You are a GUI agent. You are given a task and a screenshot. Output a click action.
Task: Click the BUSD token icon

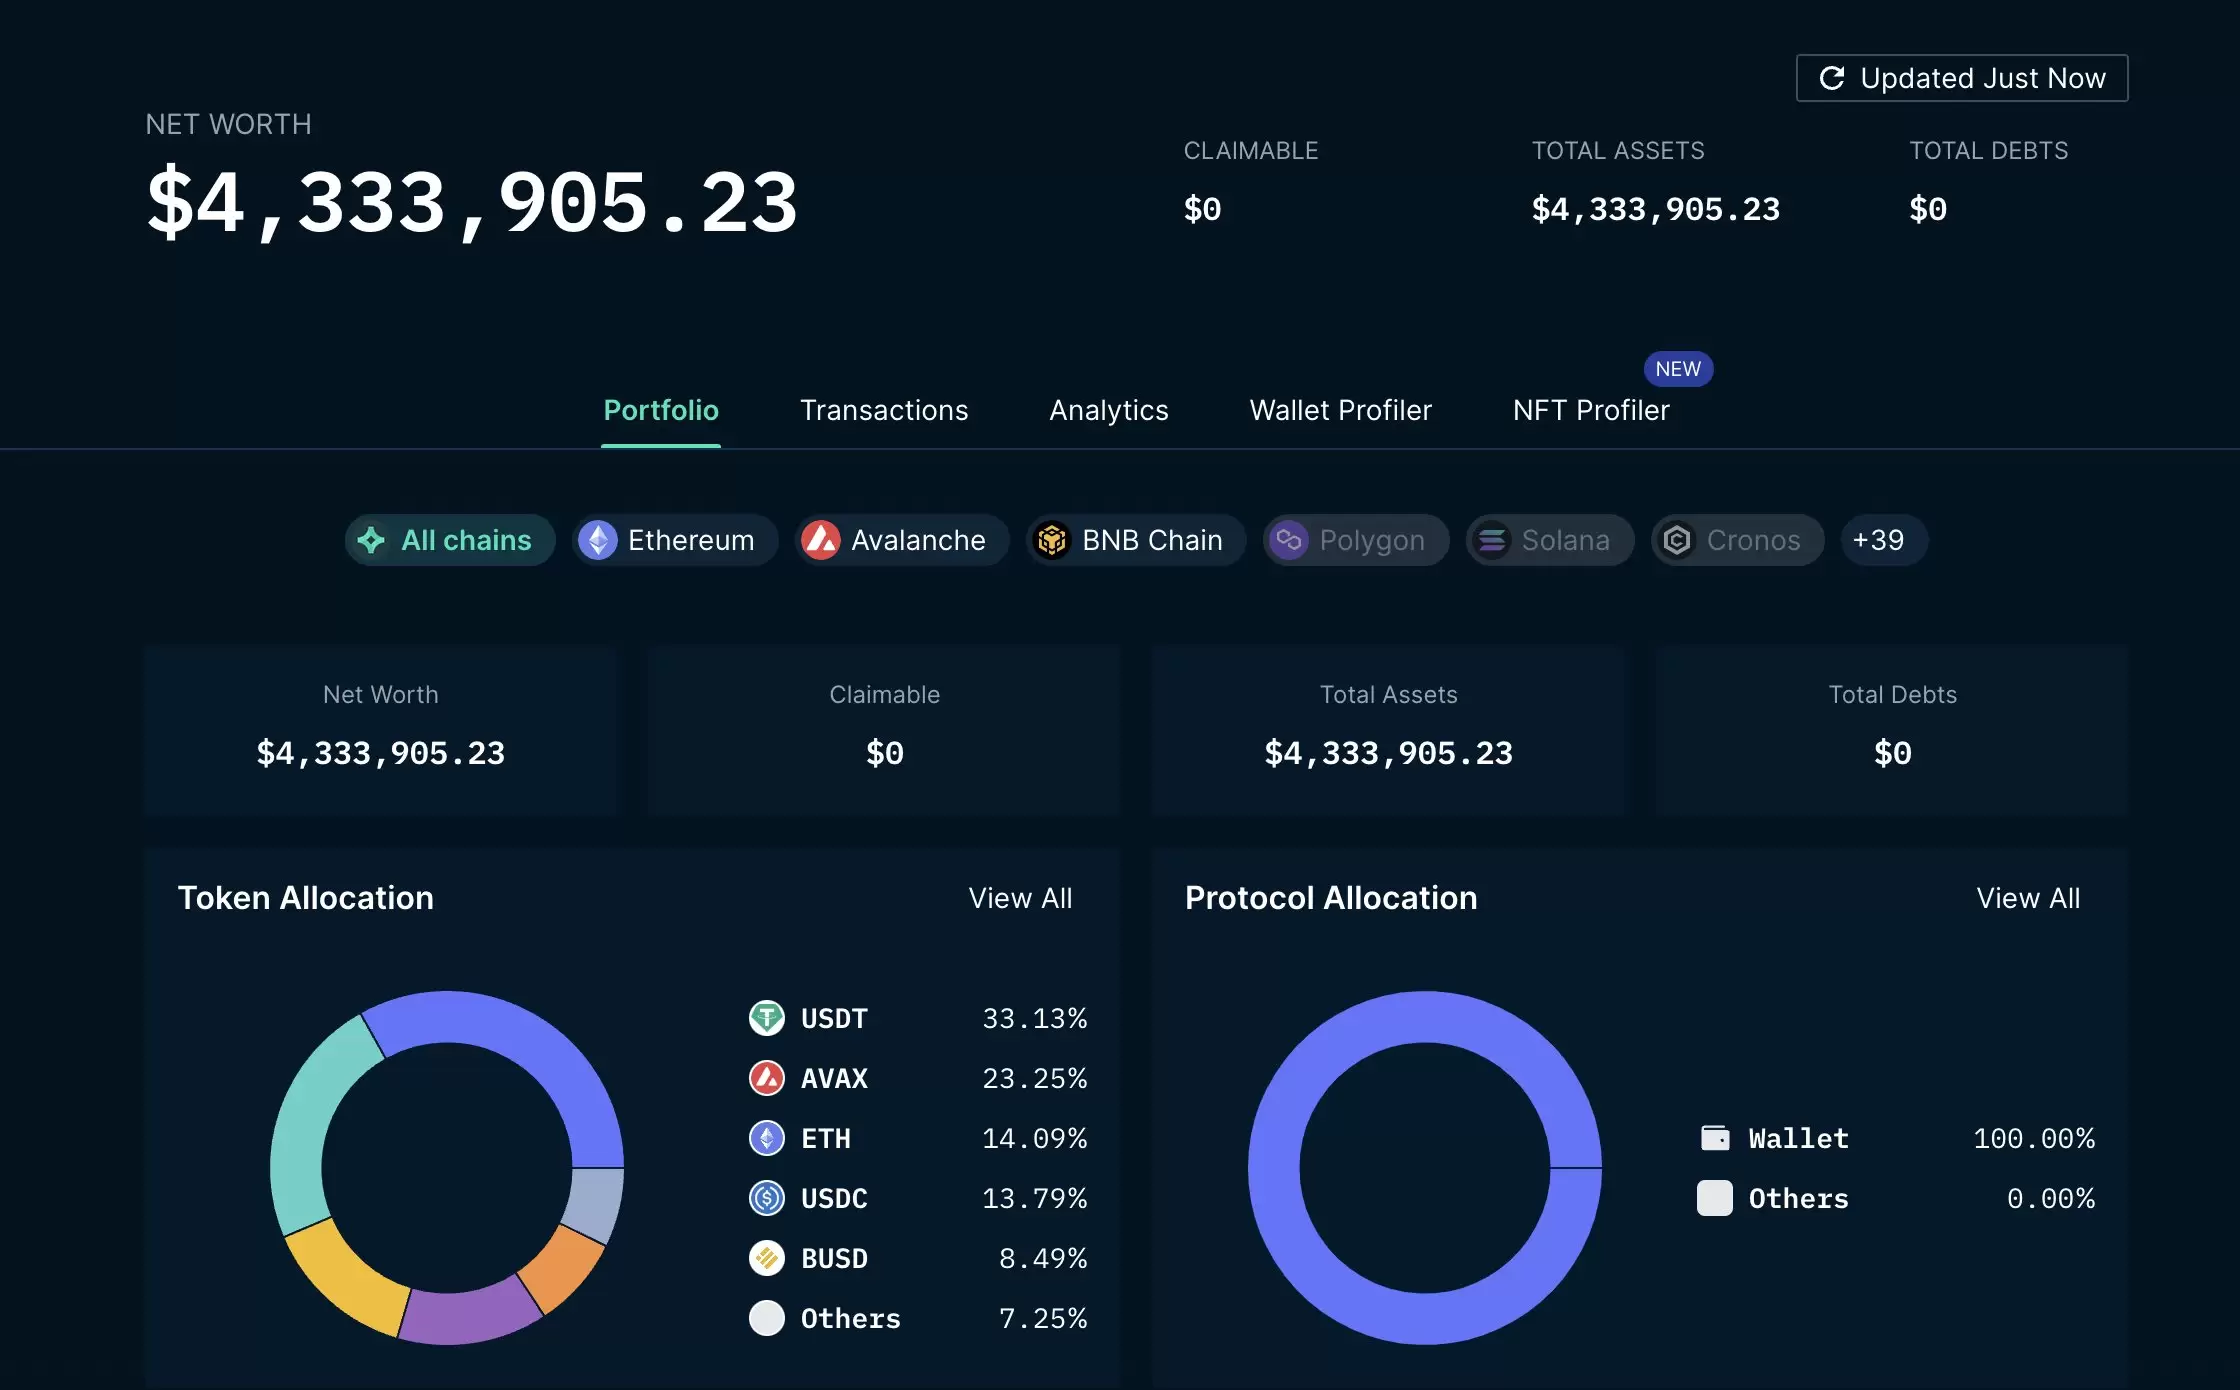pyautogui.click(x=767, y=1258)
